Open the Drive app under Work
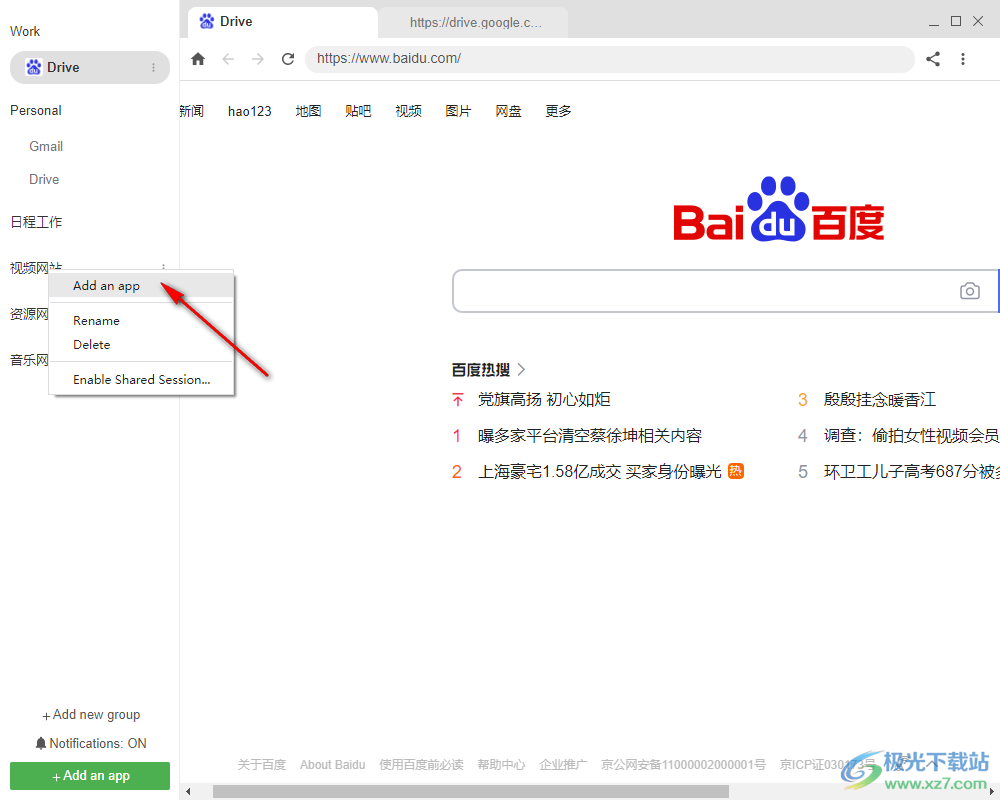 [90, 68]
